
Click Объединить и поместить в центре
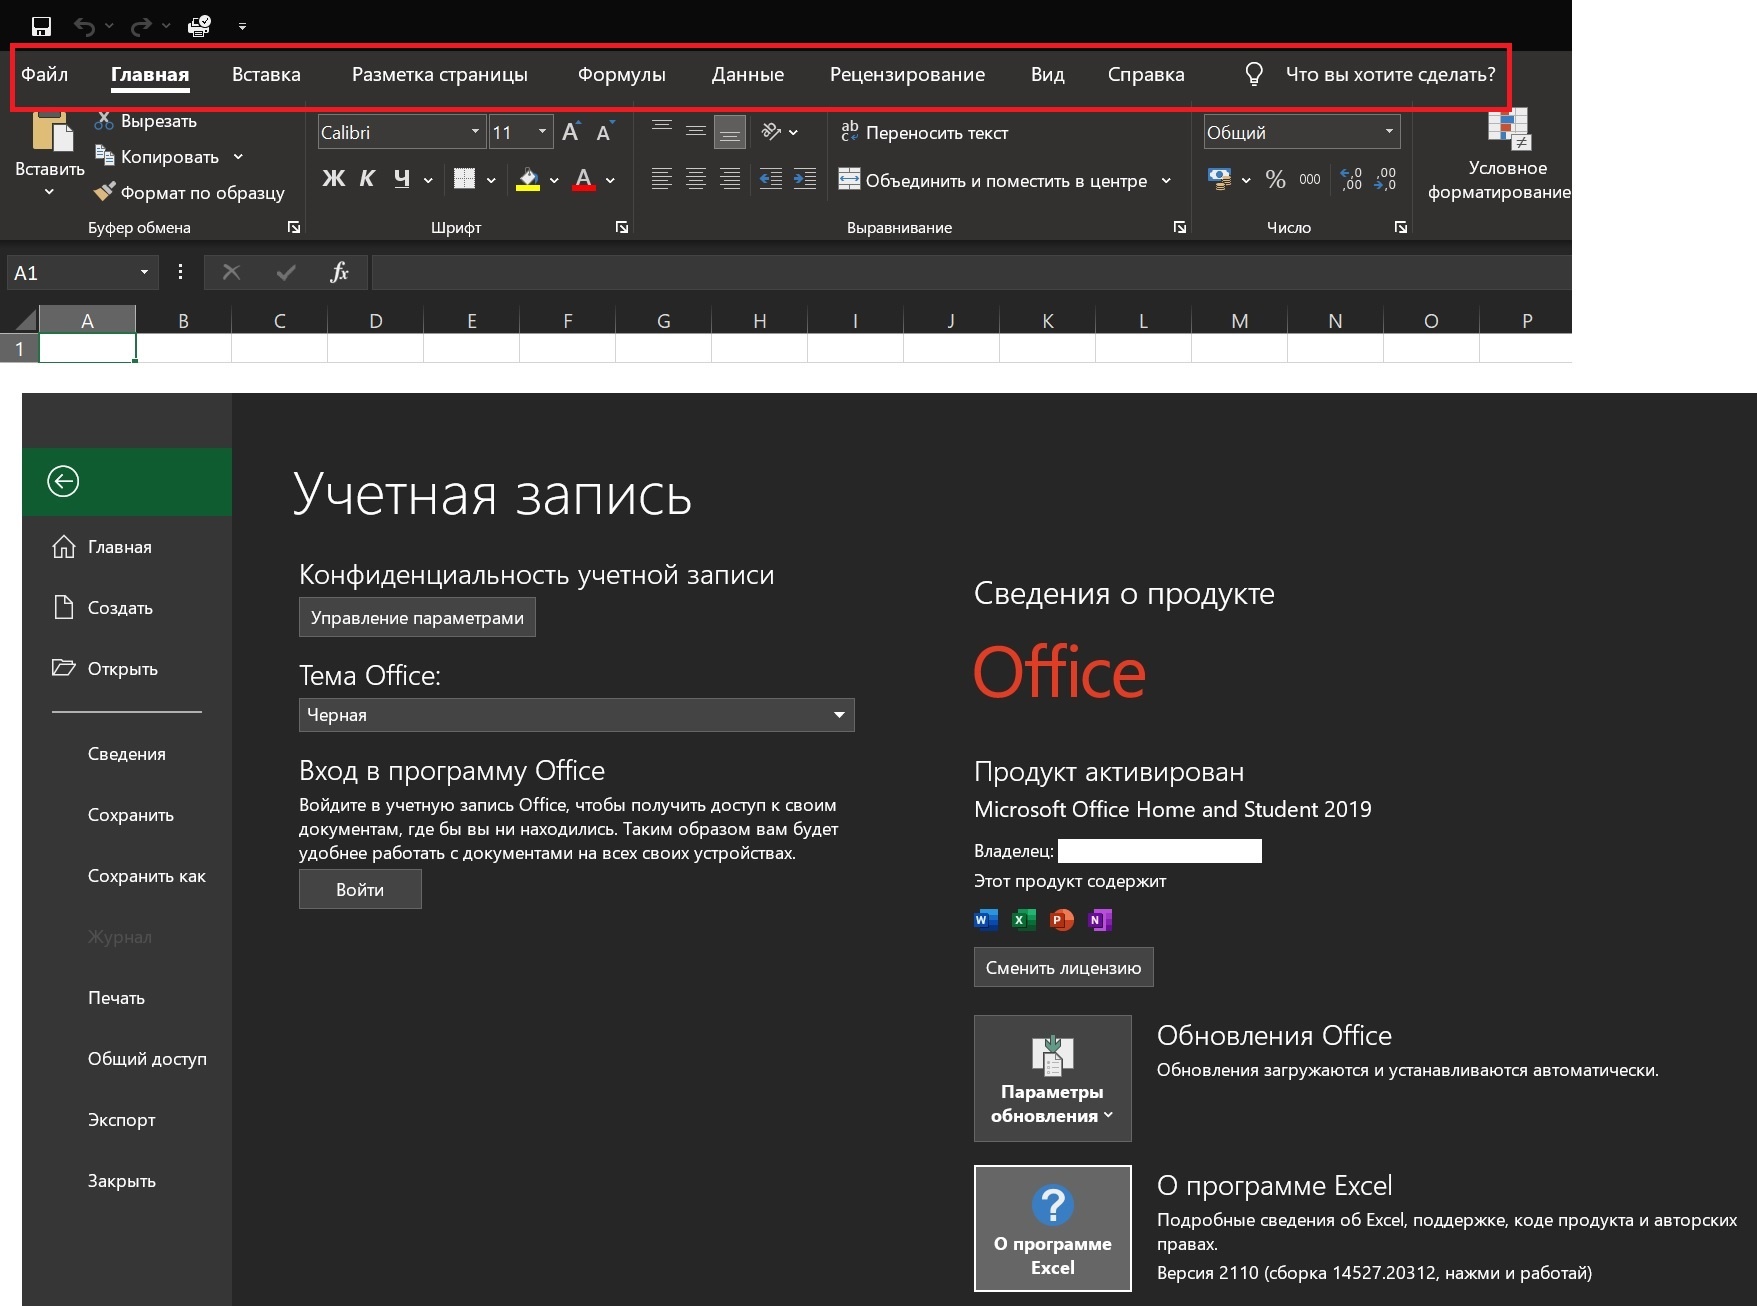click(x=993, y=180)
